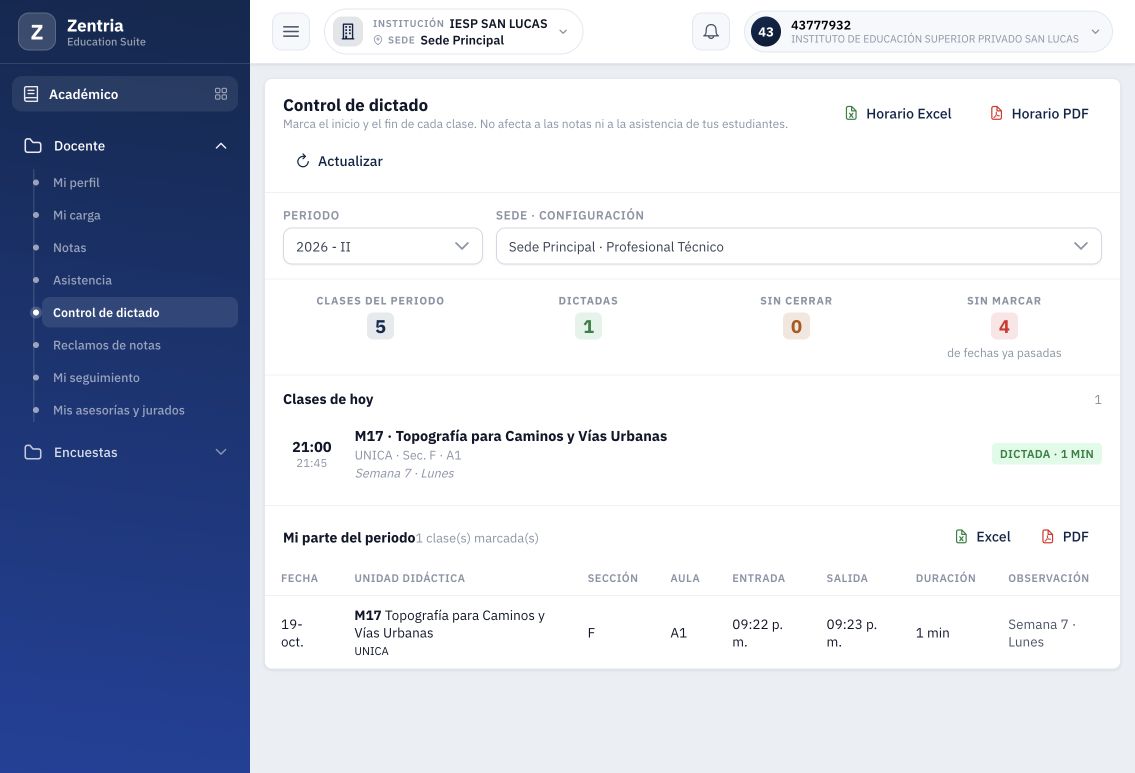Click the institution building icon
This screenshot has height=773, width=1135.
(x=347, y=32)
